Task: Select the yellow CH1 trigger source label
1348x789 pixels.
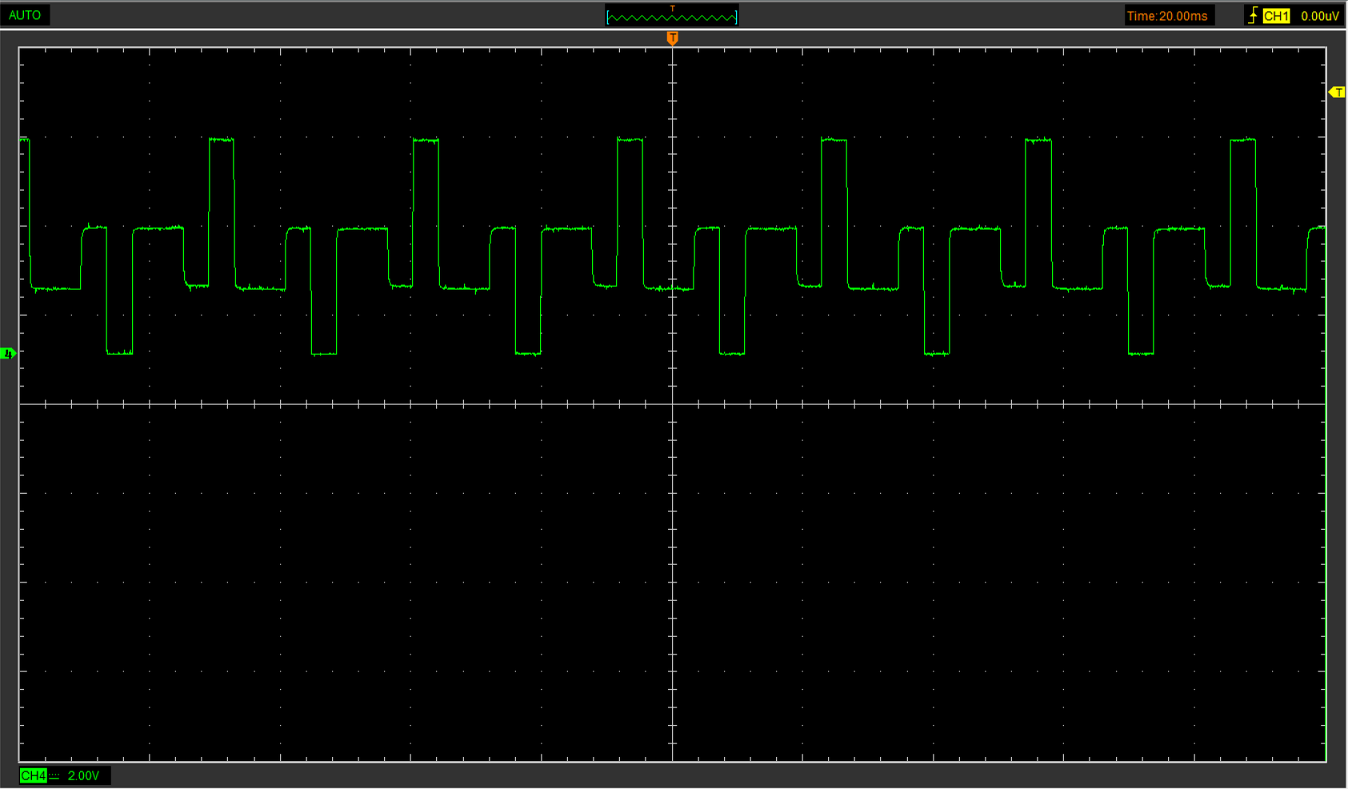Action: point(1276,16)
